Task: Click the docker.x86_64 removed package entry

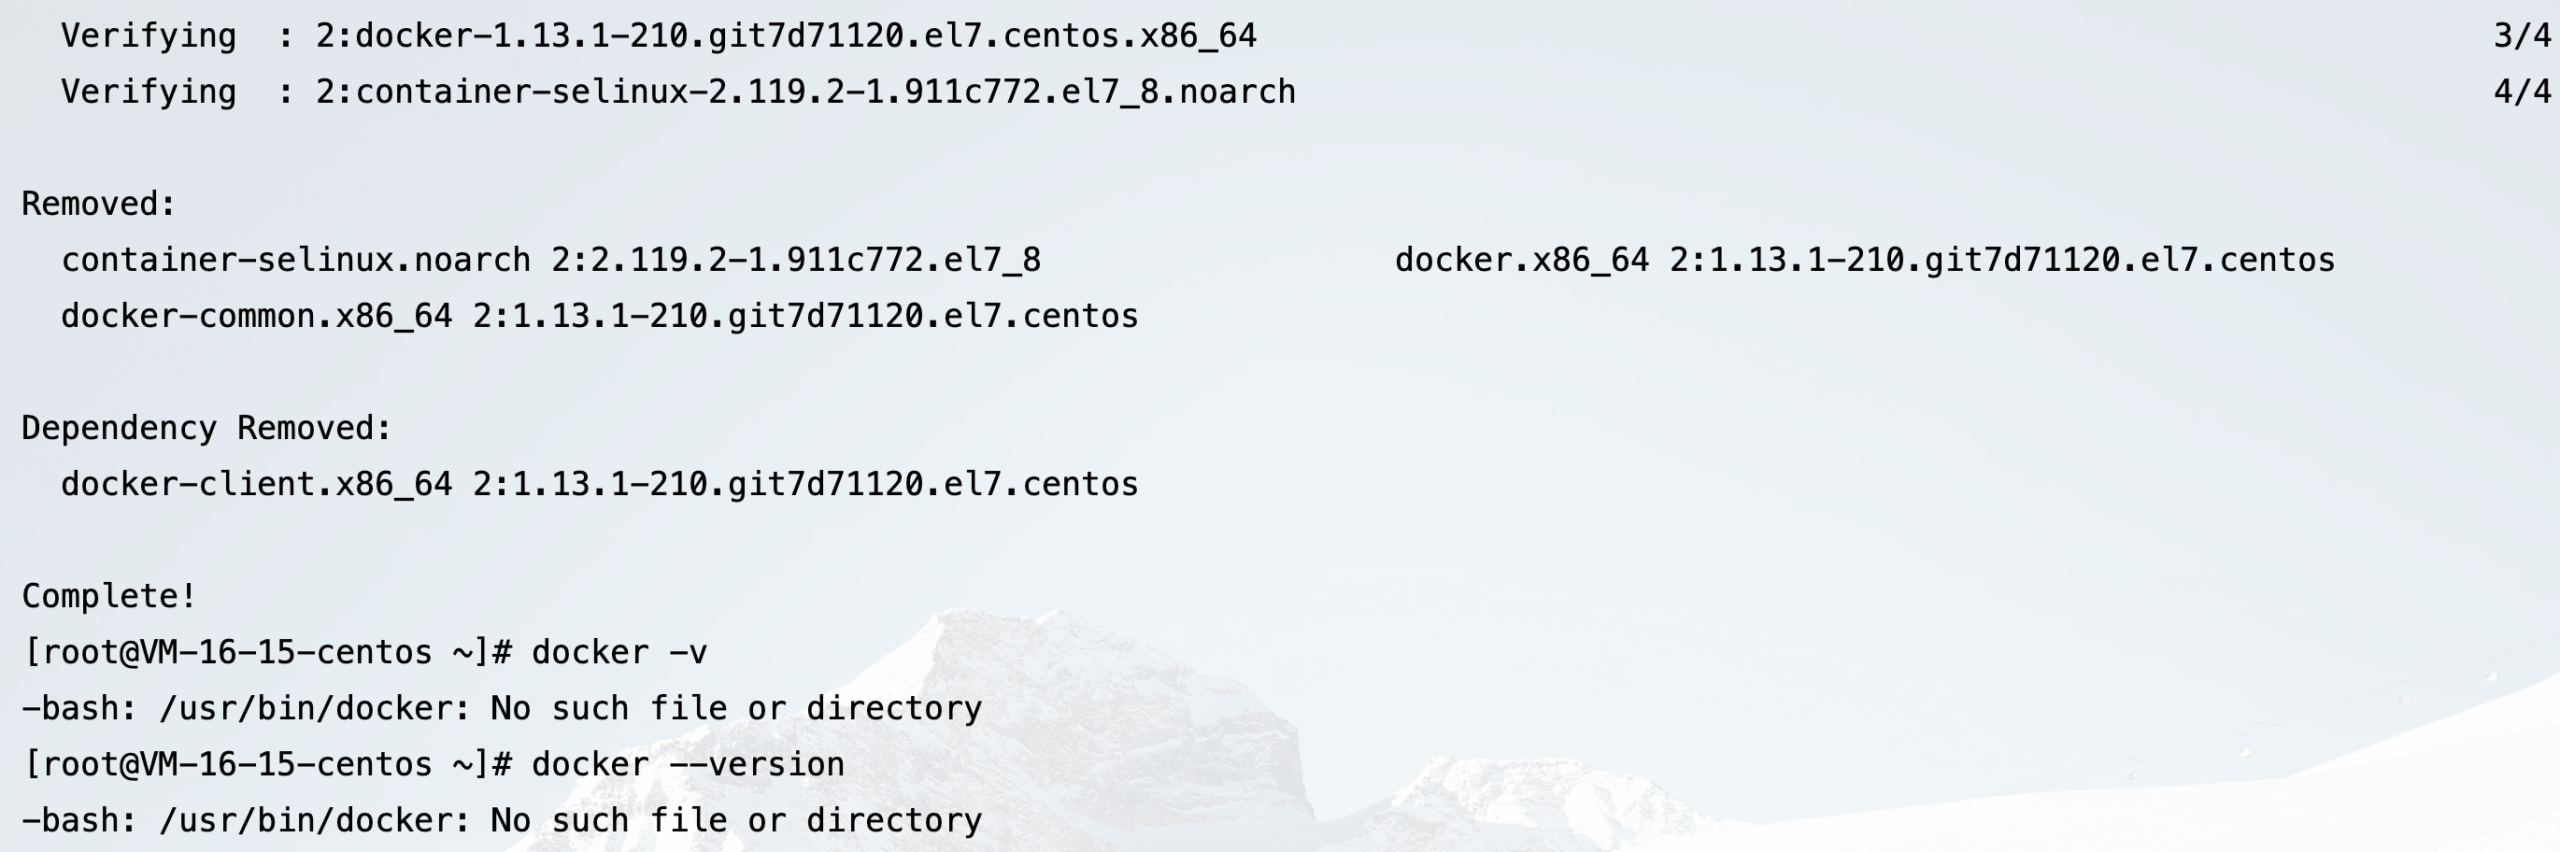Action: pos(1865,260)
